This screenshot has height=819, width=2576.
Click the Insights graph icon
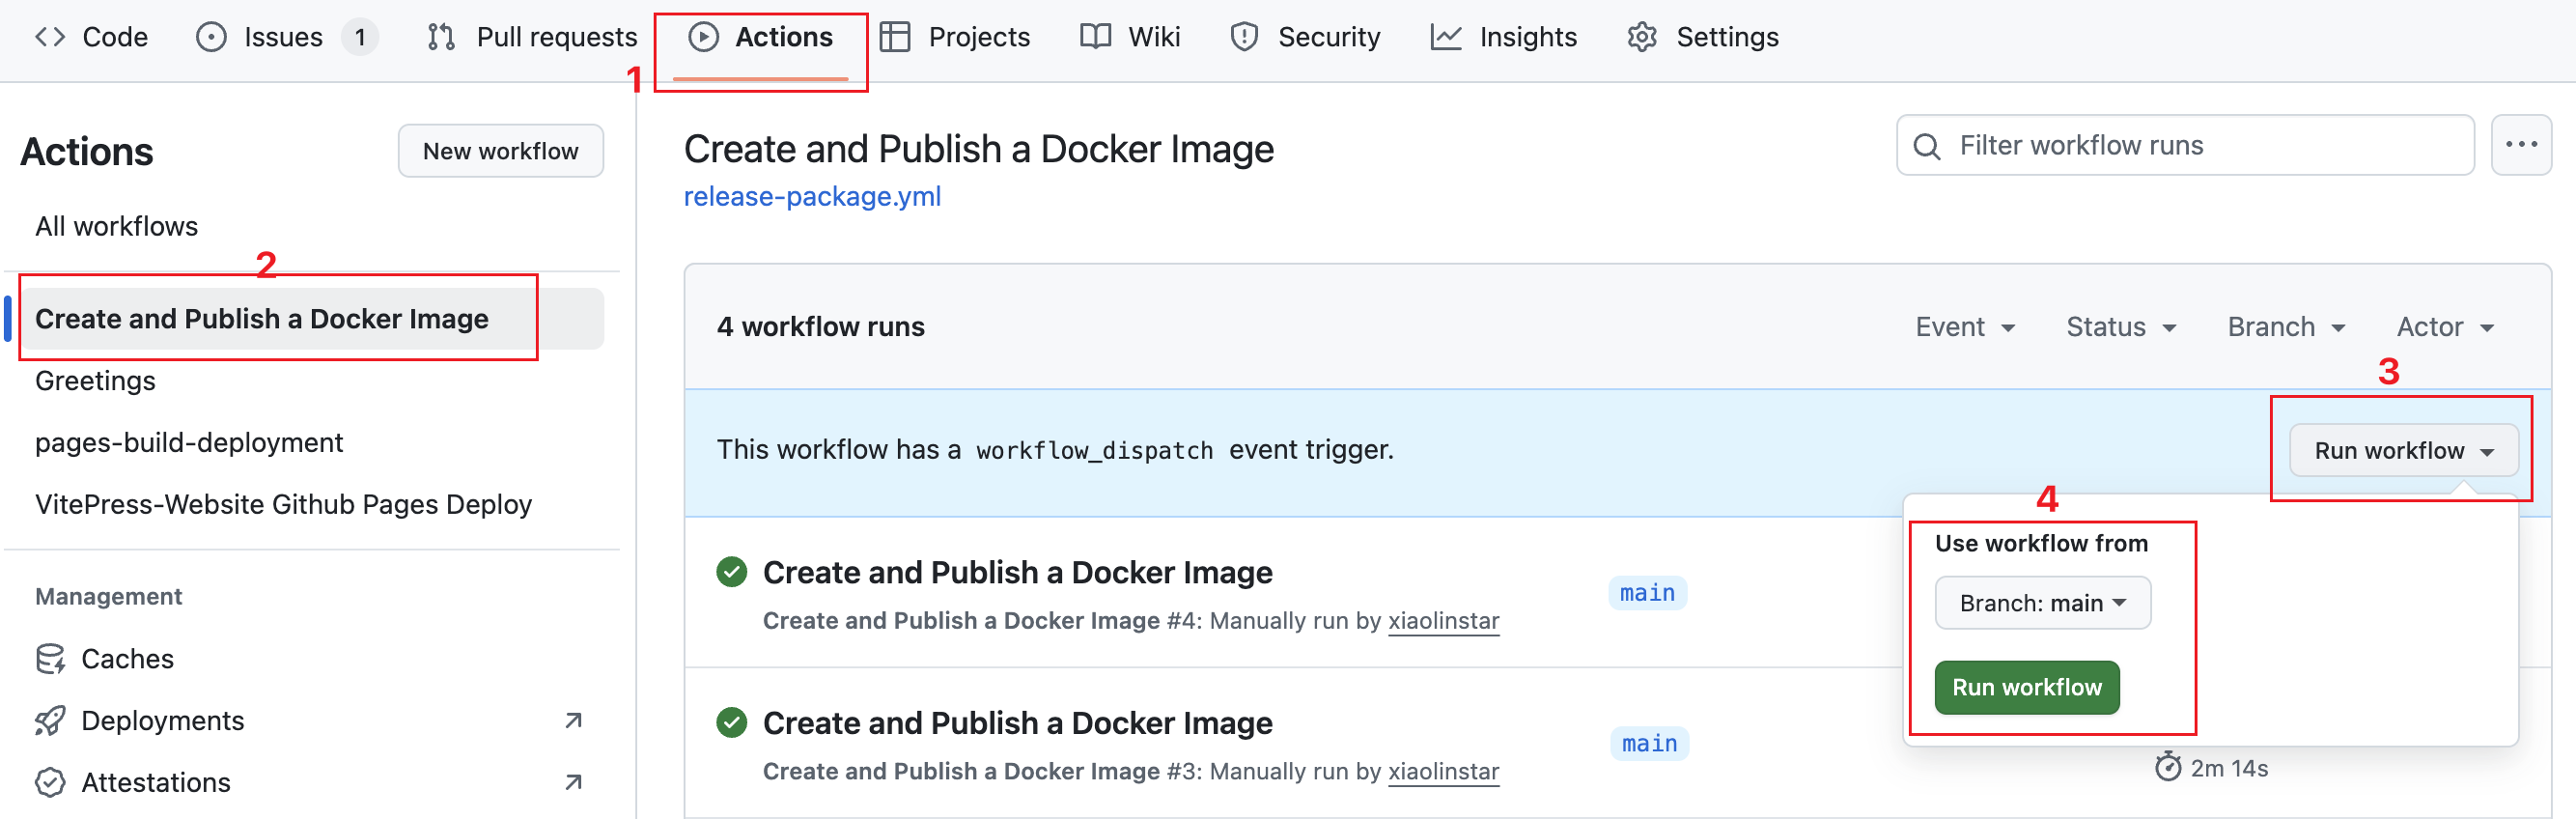point(1446,37)
